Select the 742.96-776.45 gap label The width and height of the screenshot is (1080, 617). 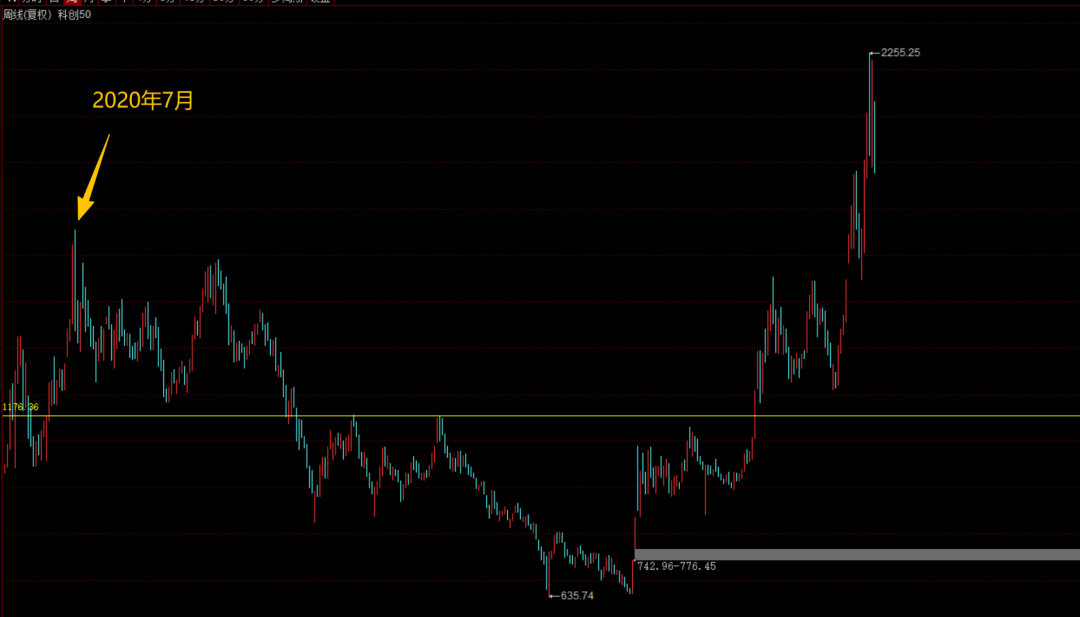point(677,566)
